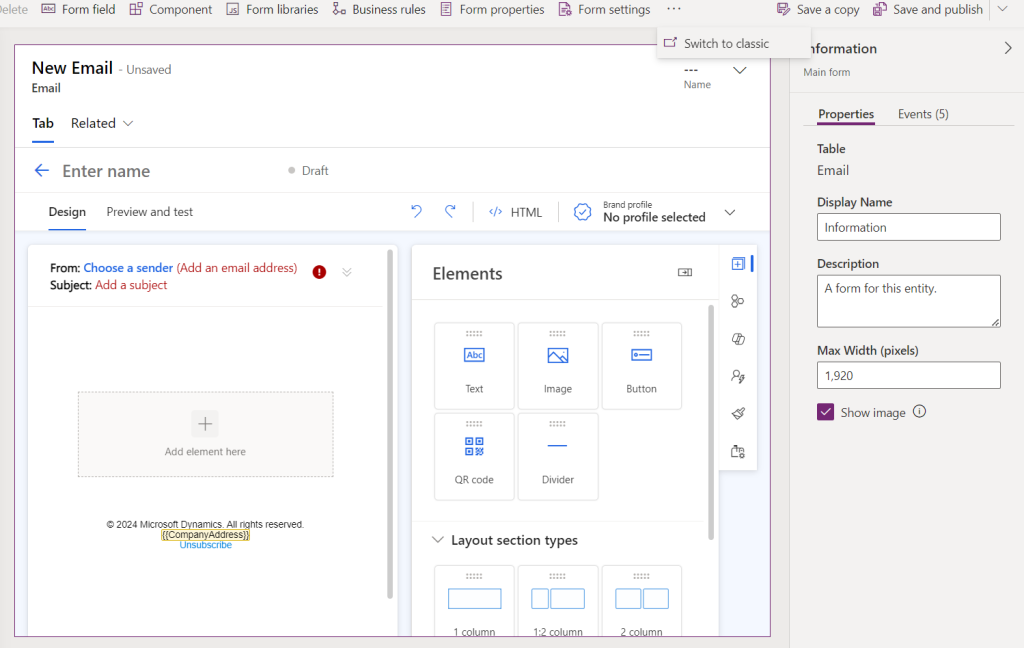This screenshot has width=1024, height=648.
Task: Open the Copilot icon in side rail
Action: [738, 338]
